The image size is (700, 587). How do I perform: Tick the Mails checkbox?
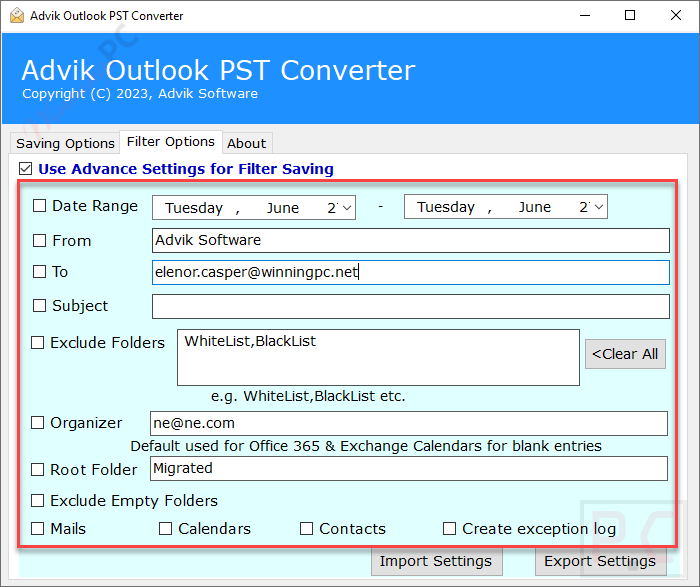tap(37, 529)
